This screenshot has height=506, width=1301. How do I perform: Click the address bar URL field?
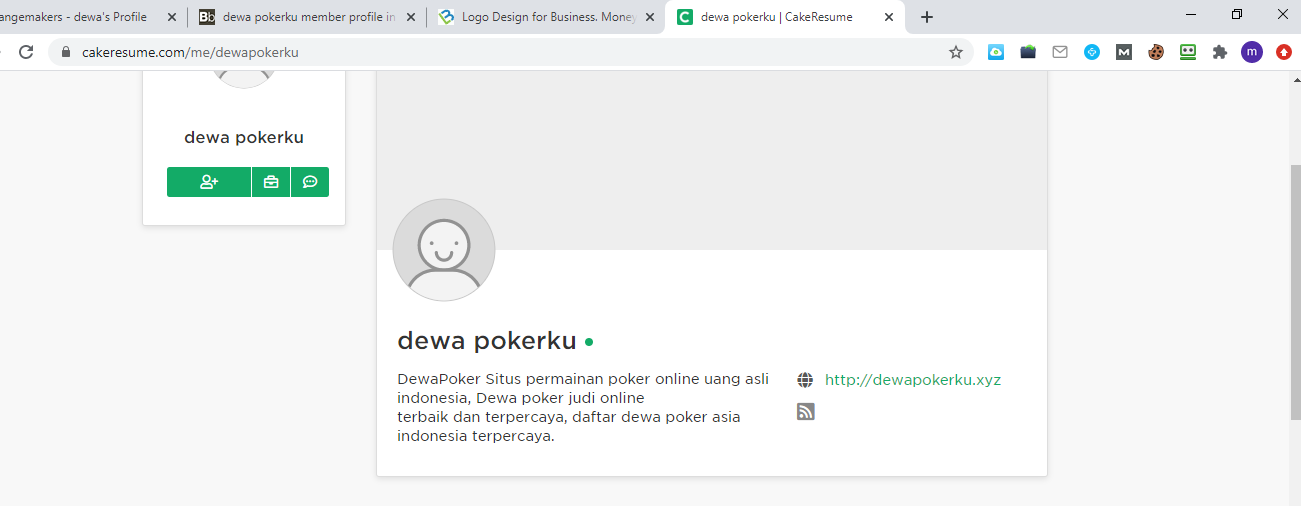pyautogui.click(x=500, y=52)
